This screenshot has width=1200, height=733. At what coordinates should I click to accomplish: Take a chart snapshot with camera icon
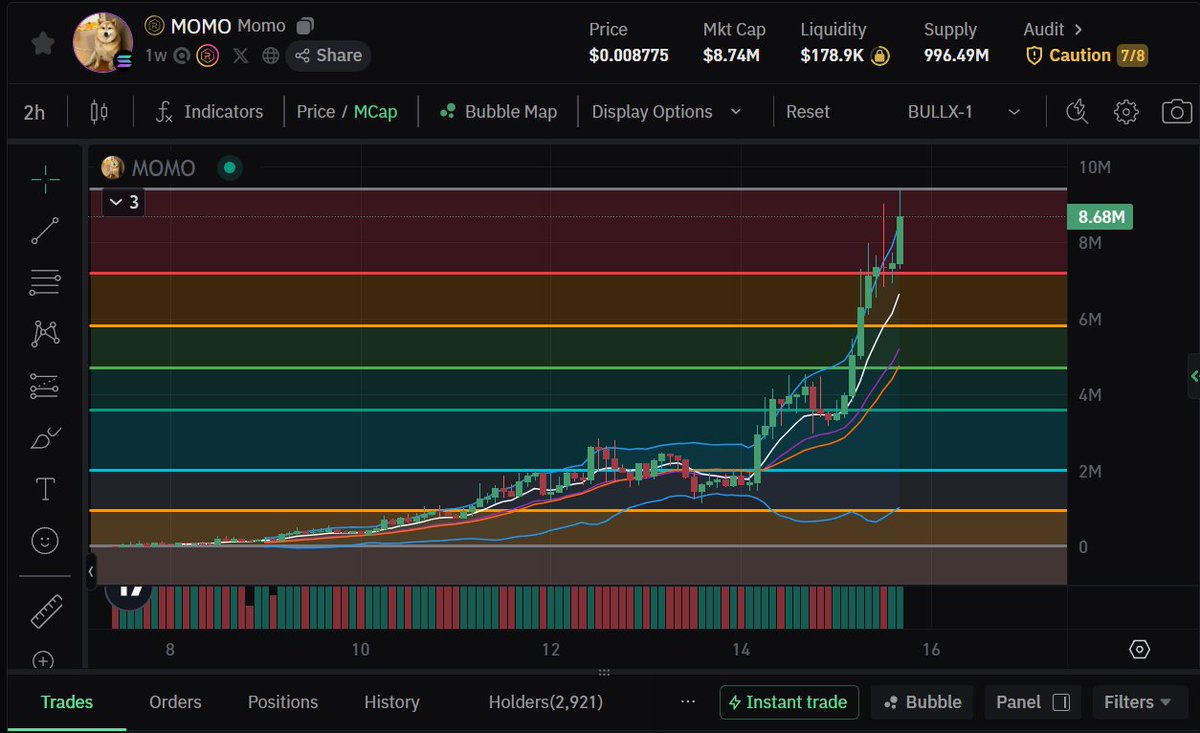pos(1177,112)
